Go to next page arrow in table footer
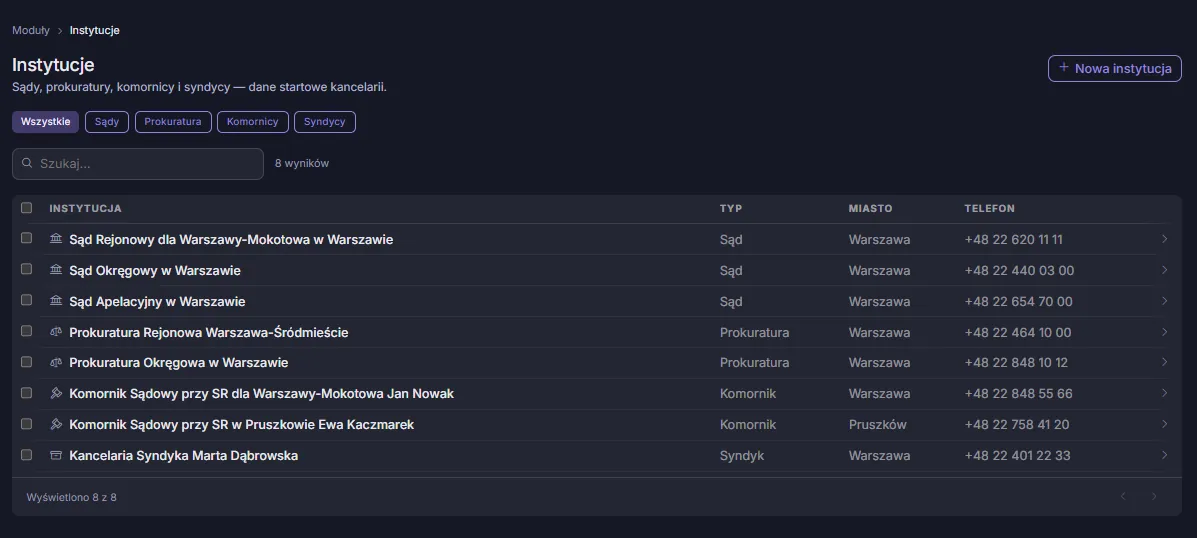Image resolution: width=1197 pixels, height=538 pixels. tap(1154, 497)
